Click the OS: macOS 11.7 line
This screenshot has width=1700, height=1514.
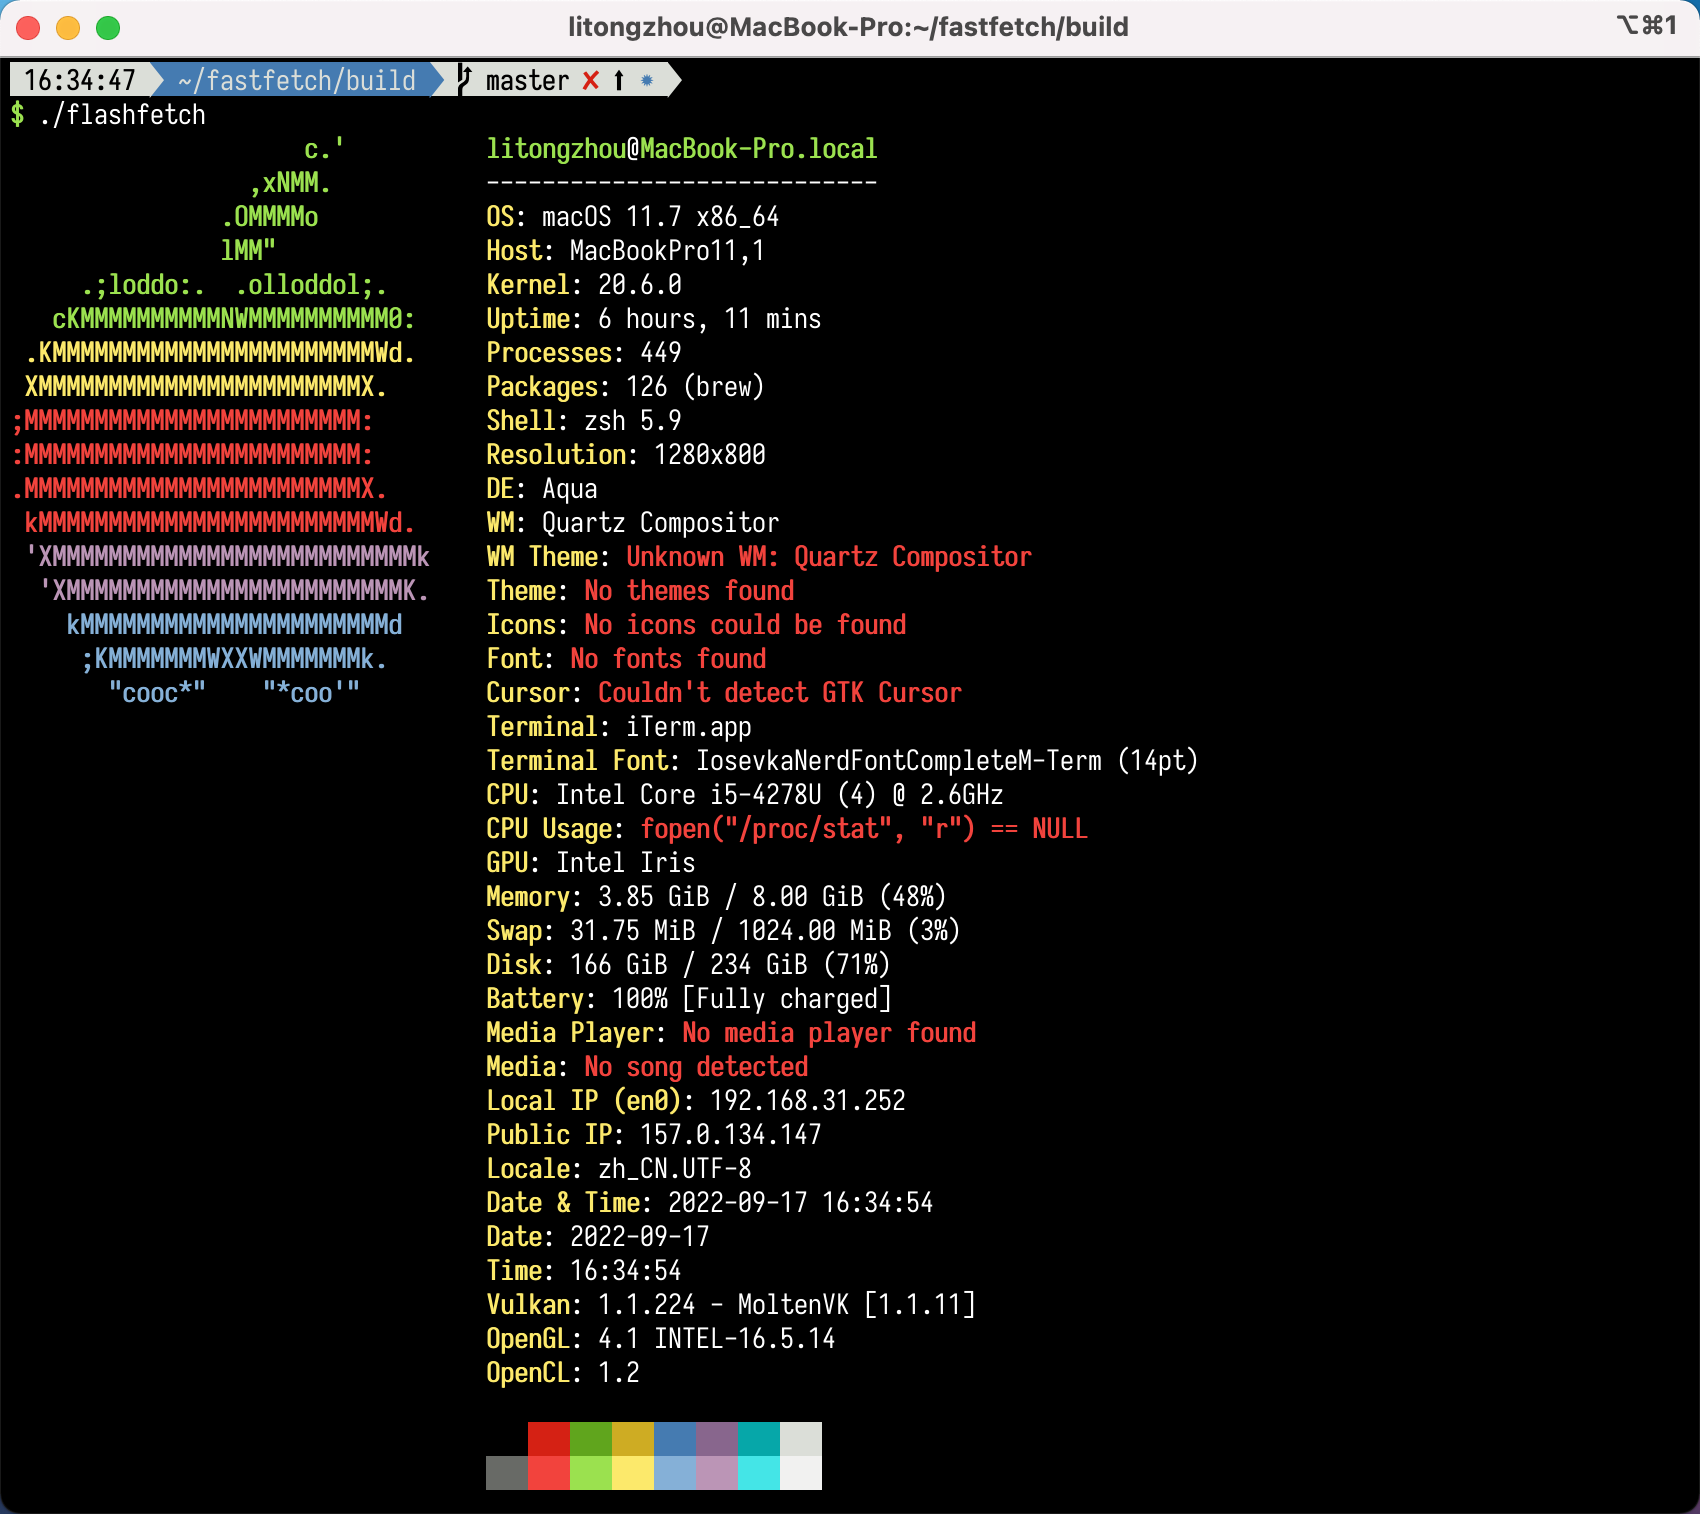click(633, 217)
